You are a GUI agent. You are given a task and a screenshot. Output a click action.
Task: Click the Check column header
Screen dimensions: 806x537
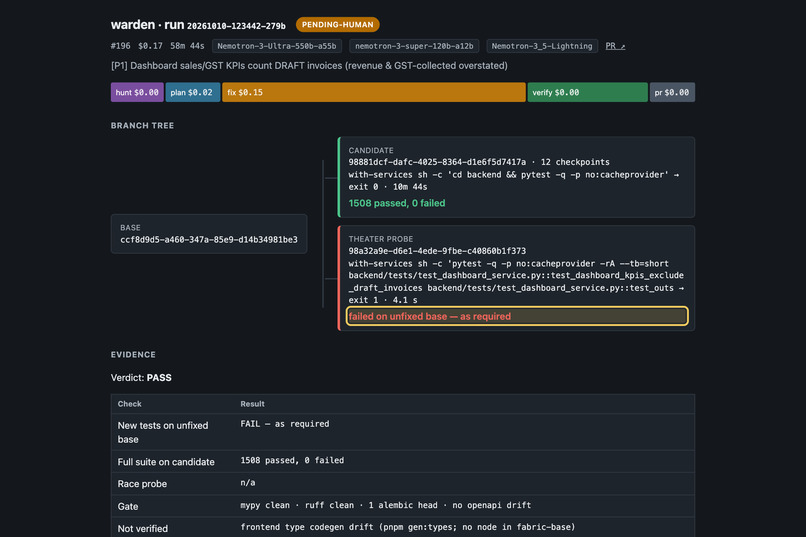coord(130,404)
